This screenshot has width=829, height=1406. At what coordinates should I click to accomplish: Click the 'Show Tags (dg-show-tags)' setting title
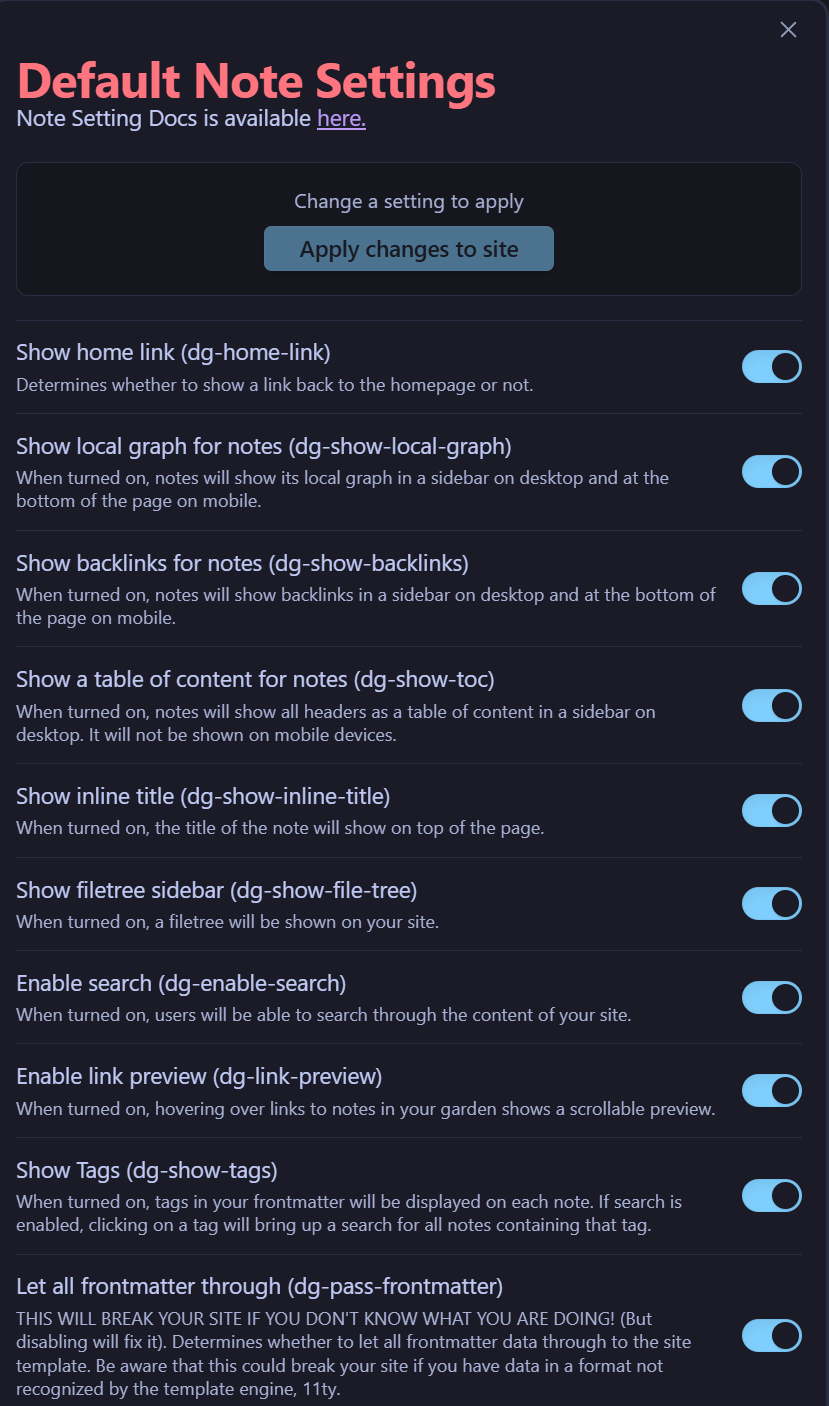(x=147, y=1170)
